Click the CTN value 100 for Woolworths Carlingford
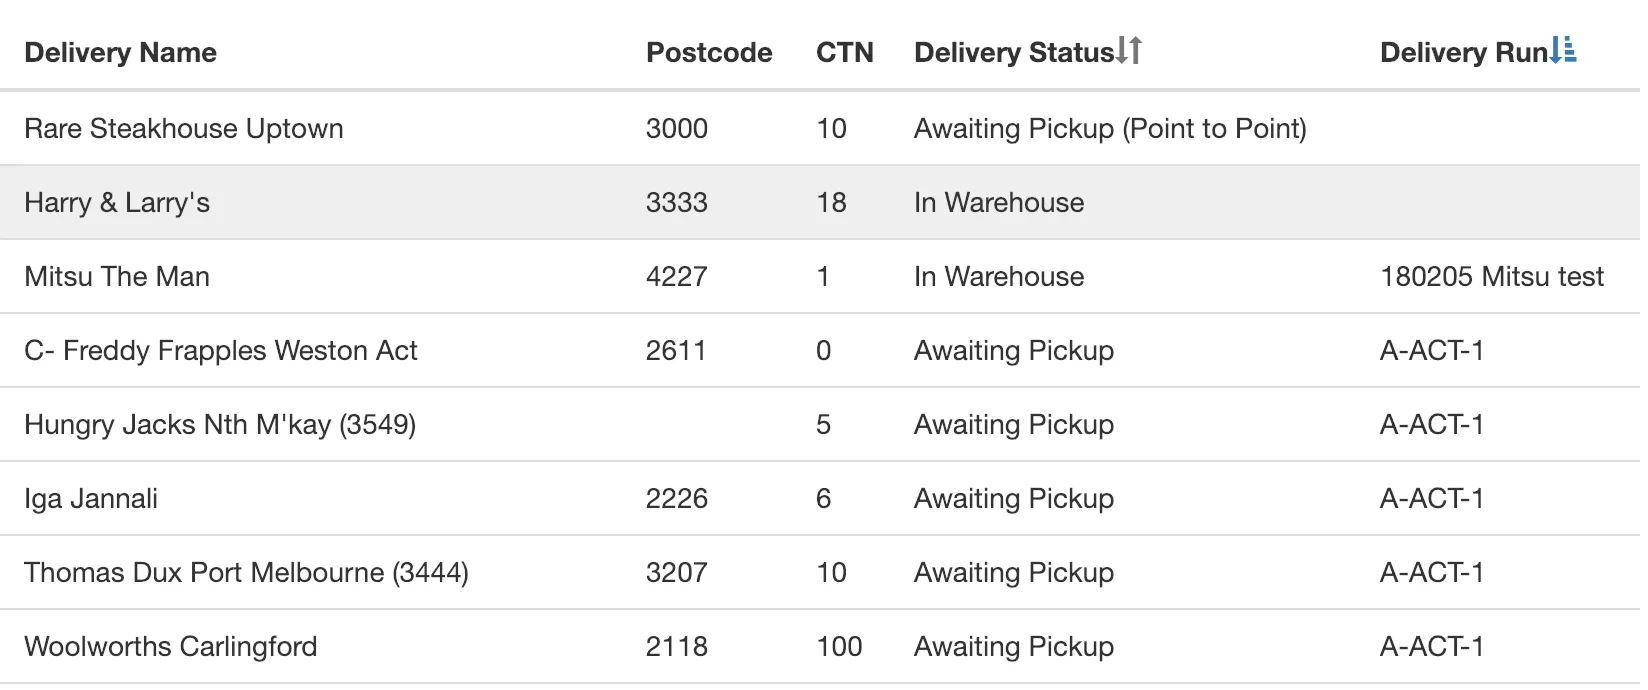This screenshot has width=1648, height=690. [x=838, y=646]
